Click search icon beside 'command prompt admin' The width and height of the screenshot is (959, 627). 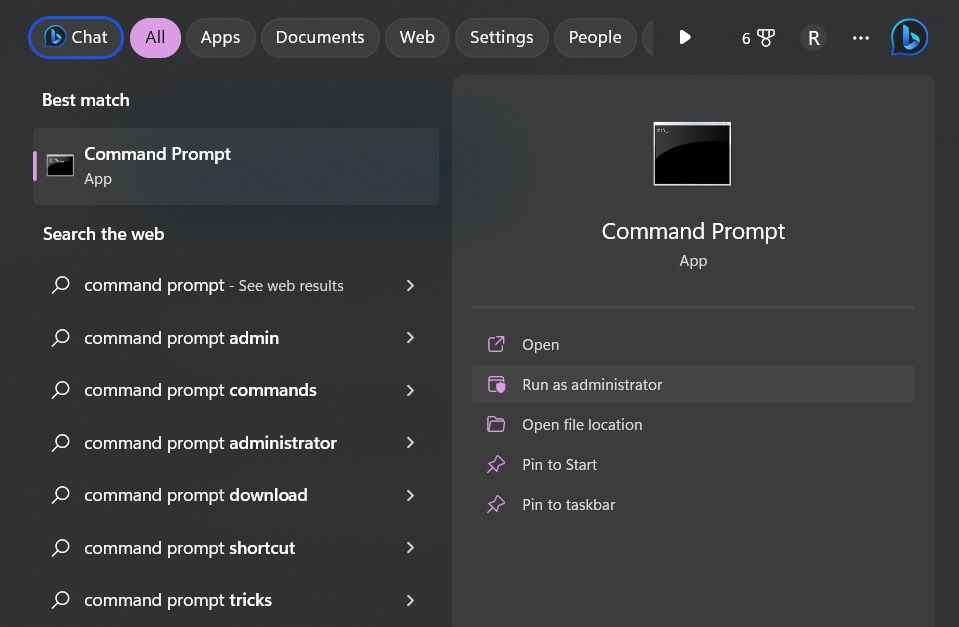[61, 338]
